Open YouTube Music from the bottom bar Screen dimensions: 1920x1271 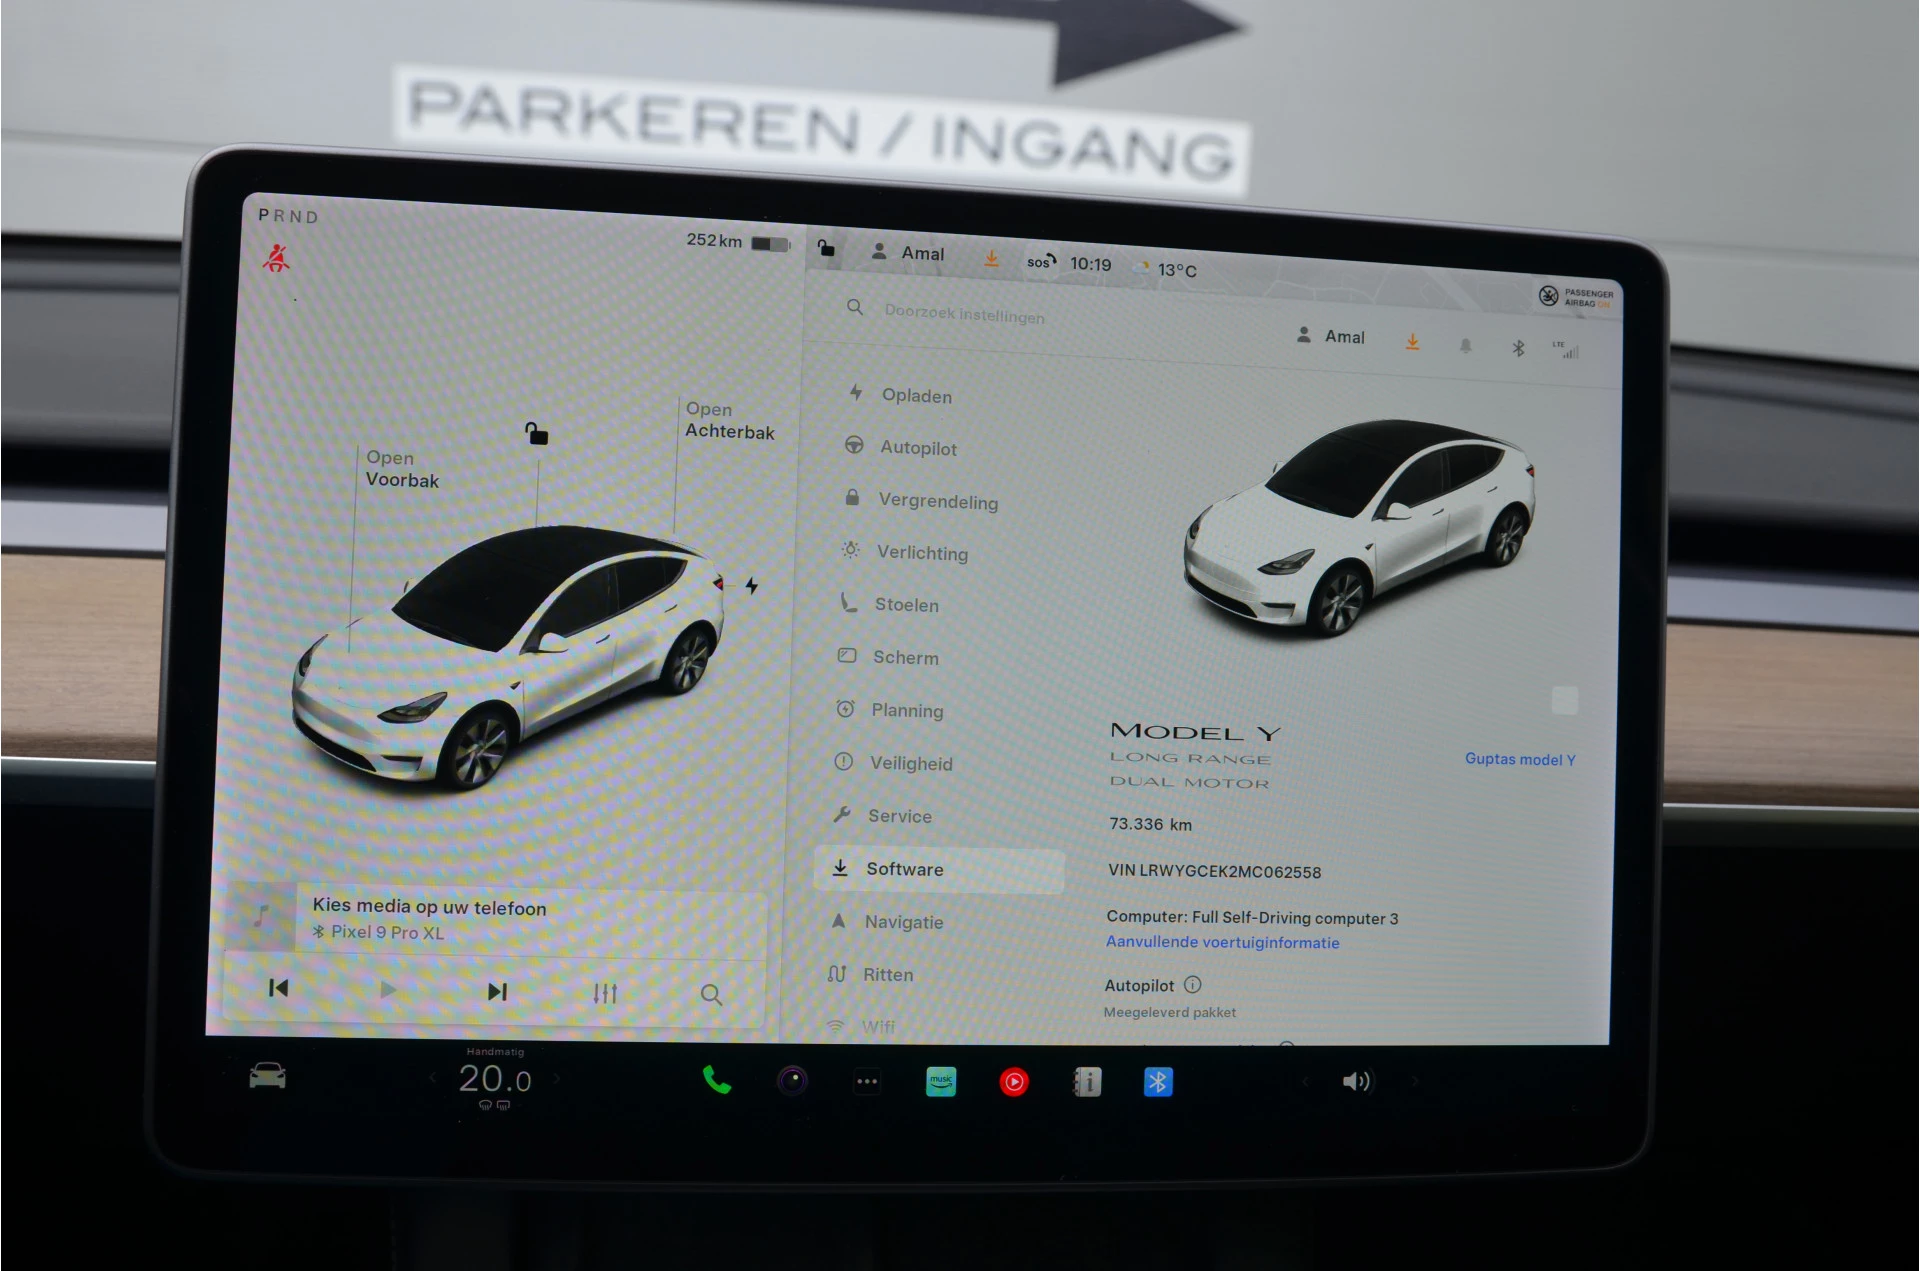pyautogui.click(x=1014, y=1081)
